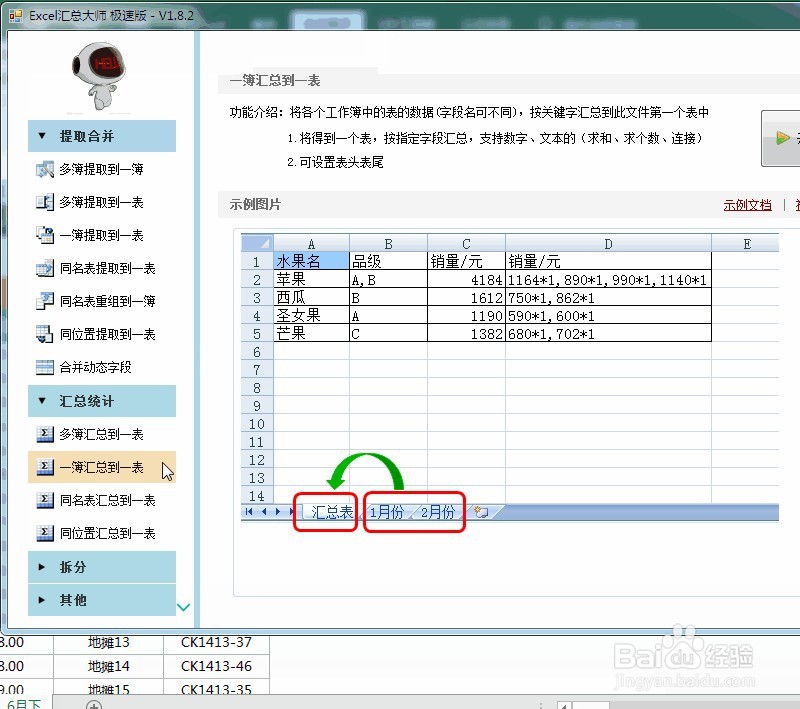Click cell 苹果 in example table
Image resolution: width=800 pixels, height=709 pixels.
click(311, 280)
